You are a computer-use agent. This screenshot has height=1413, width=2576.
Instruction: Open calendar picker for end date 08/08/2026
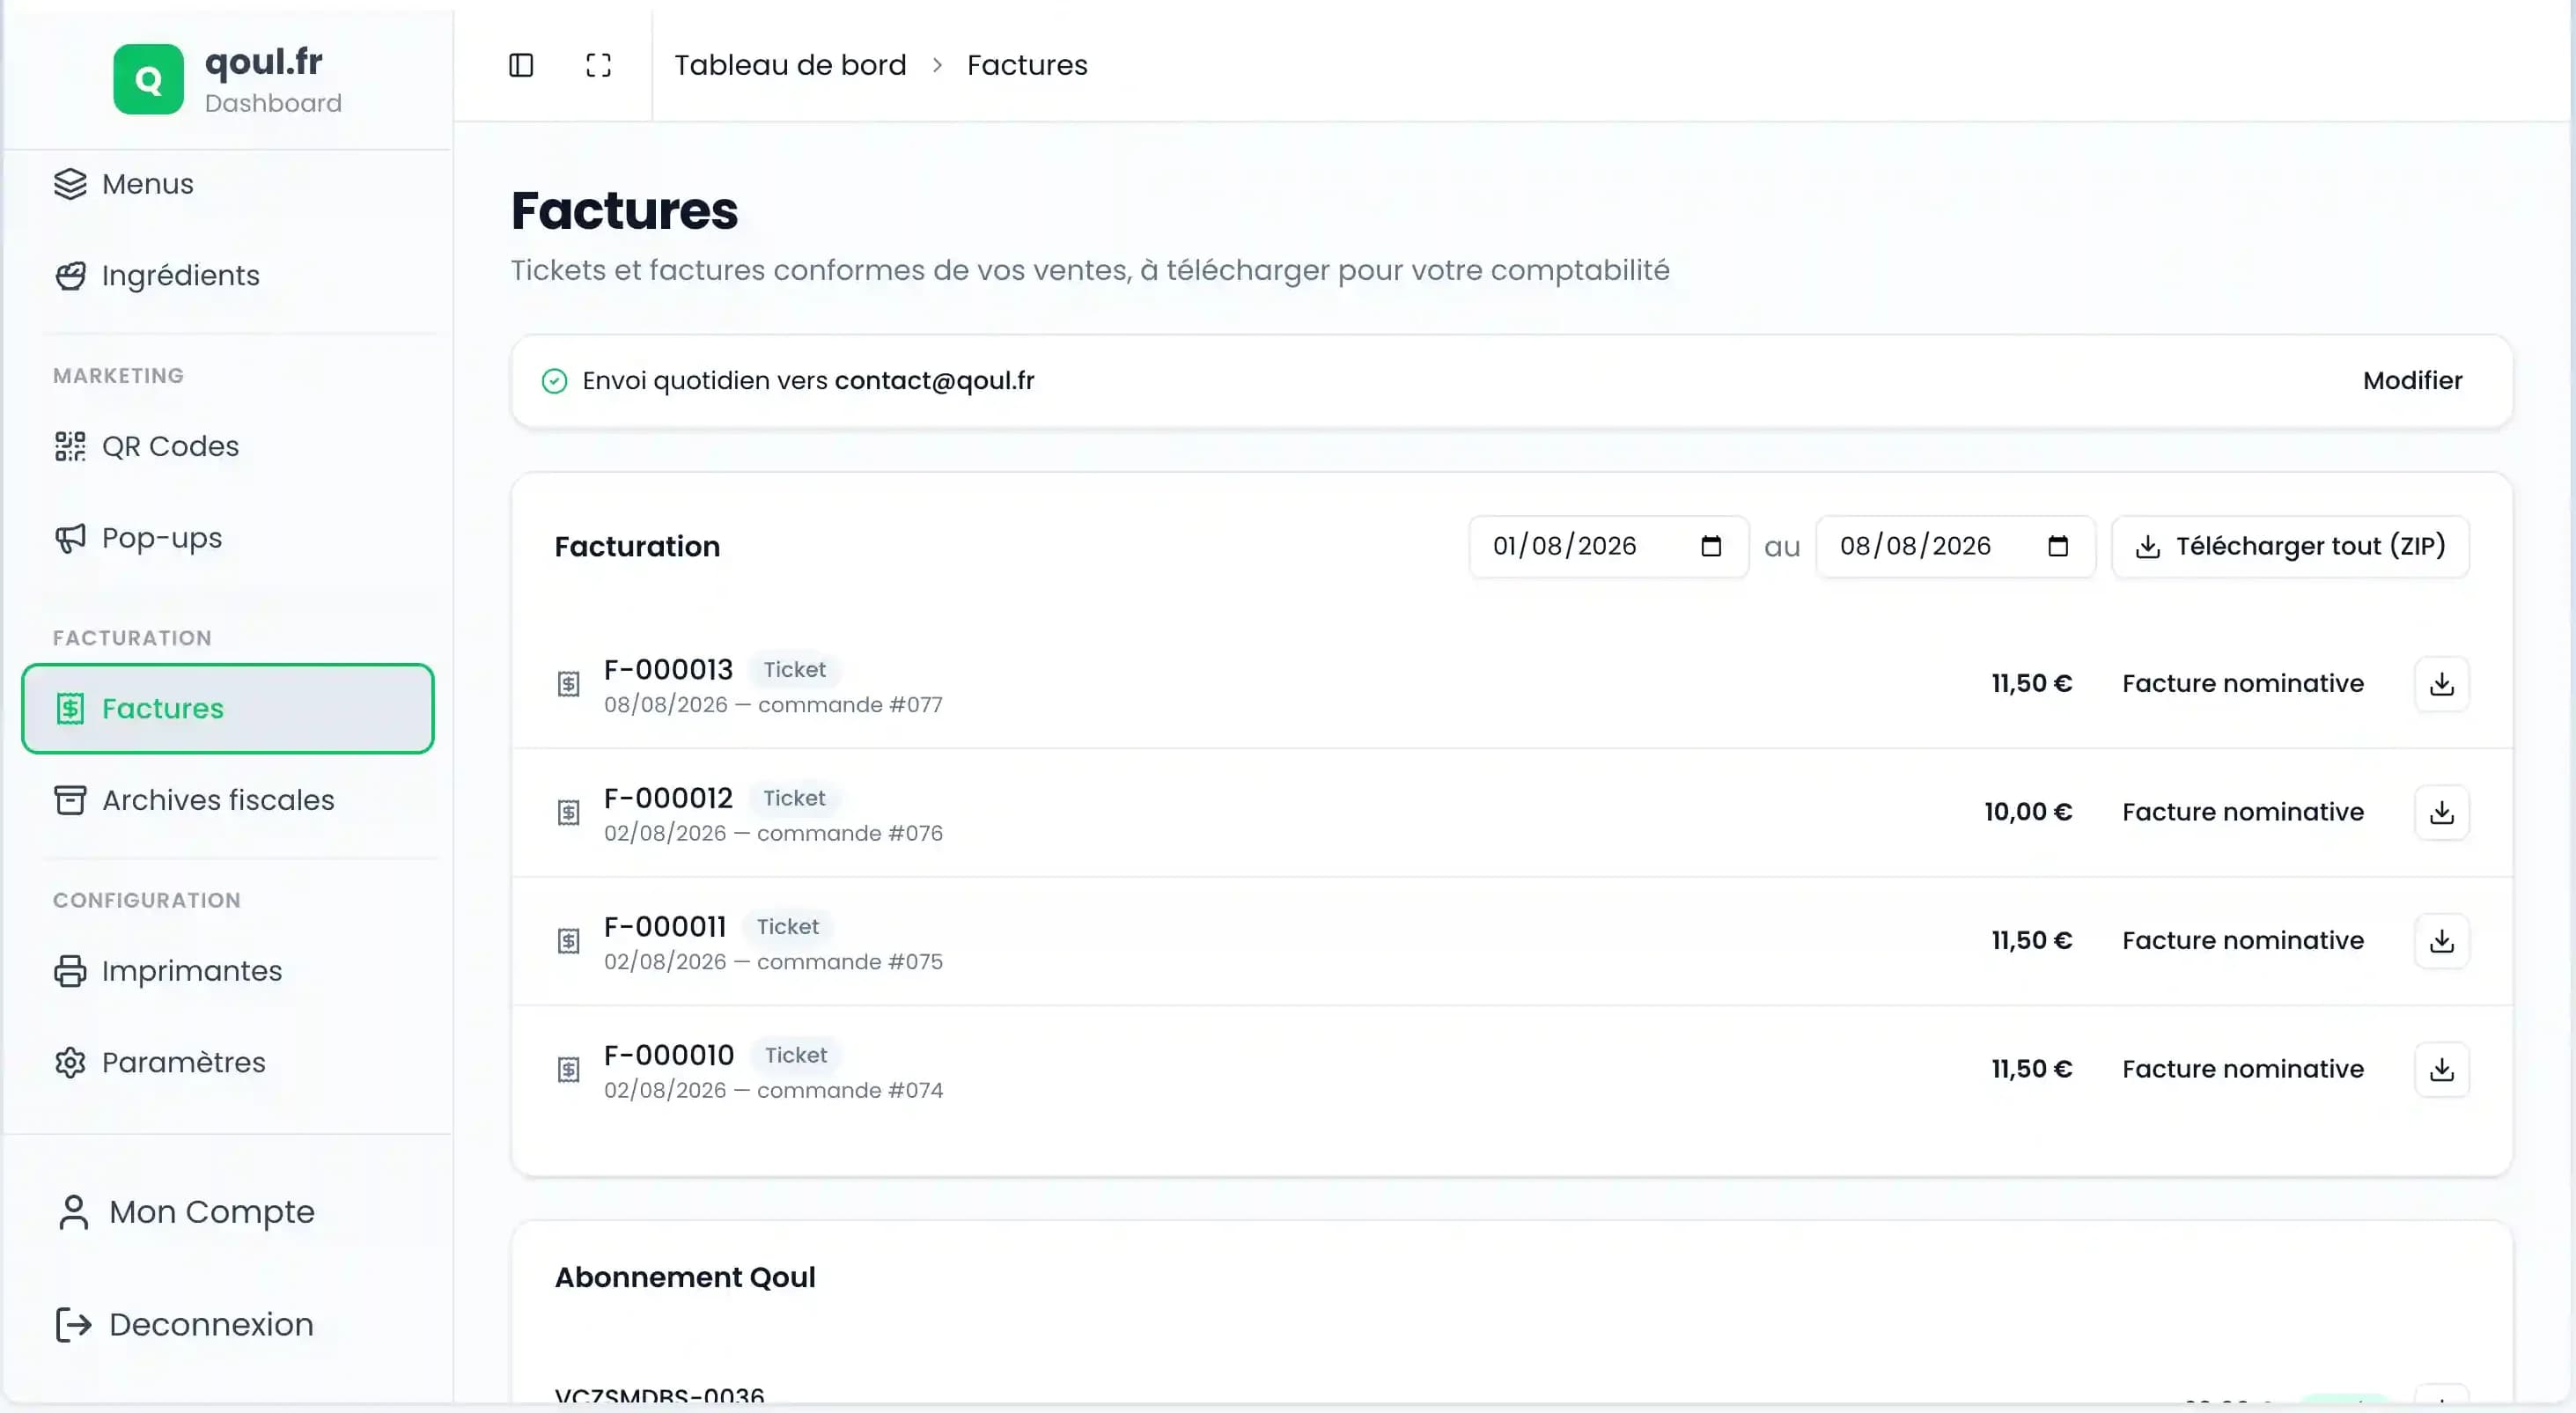pos(2058,546)
